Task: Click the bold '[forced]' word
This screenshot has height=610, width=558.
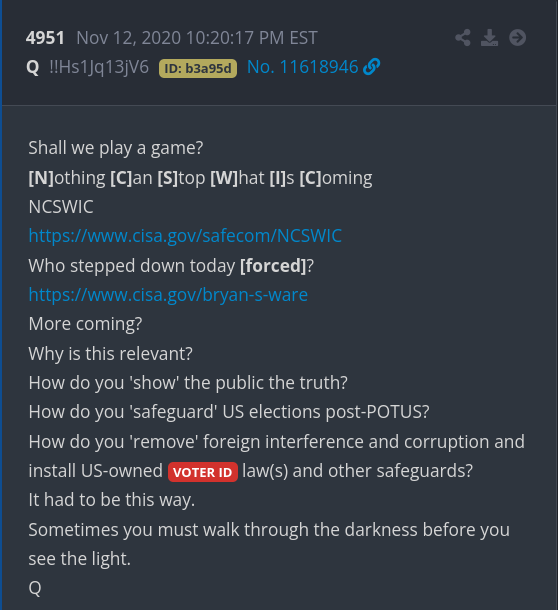Action: coord(273,266)
